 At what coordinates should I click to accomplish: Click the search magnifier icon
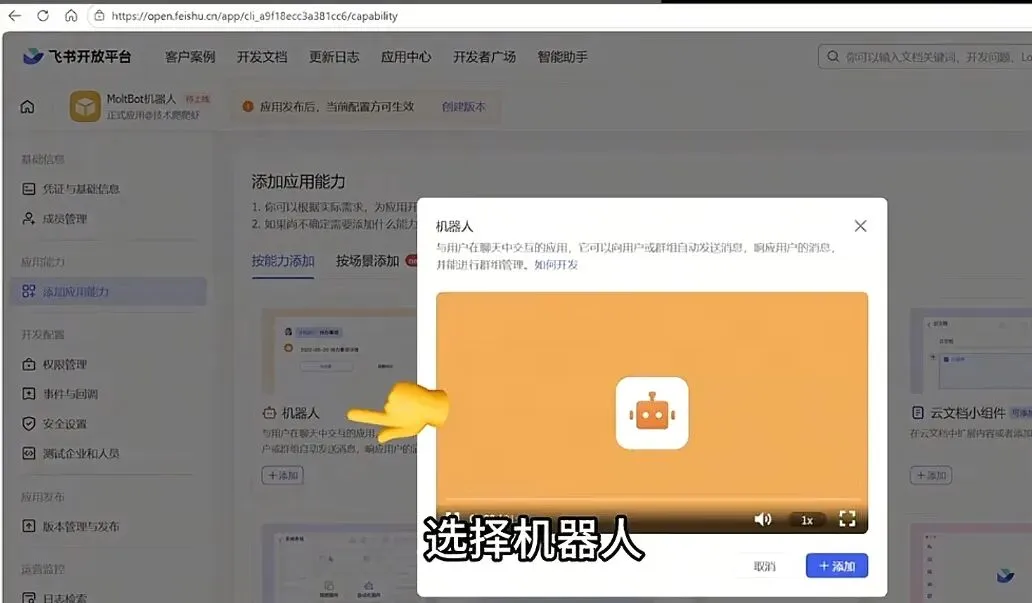click(x=833, y=57)
